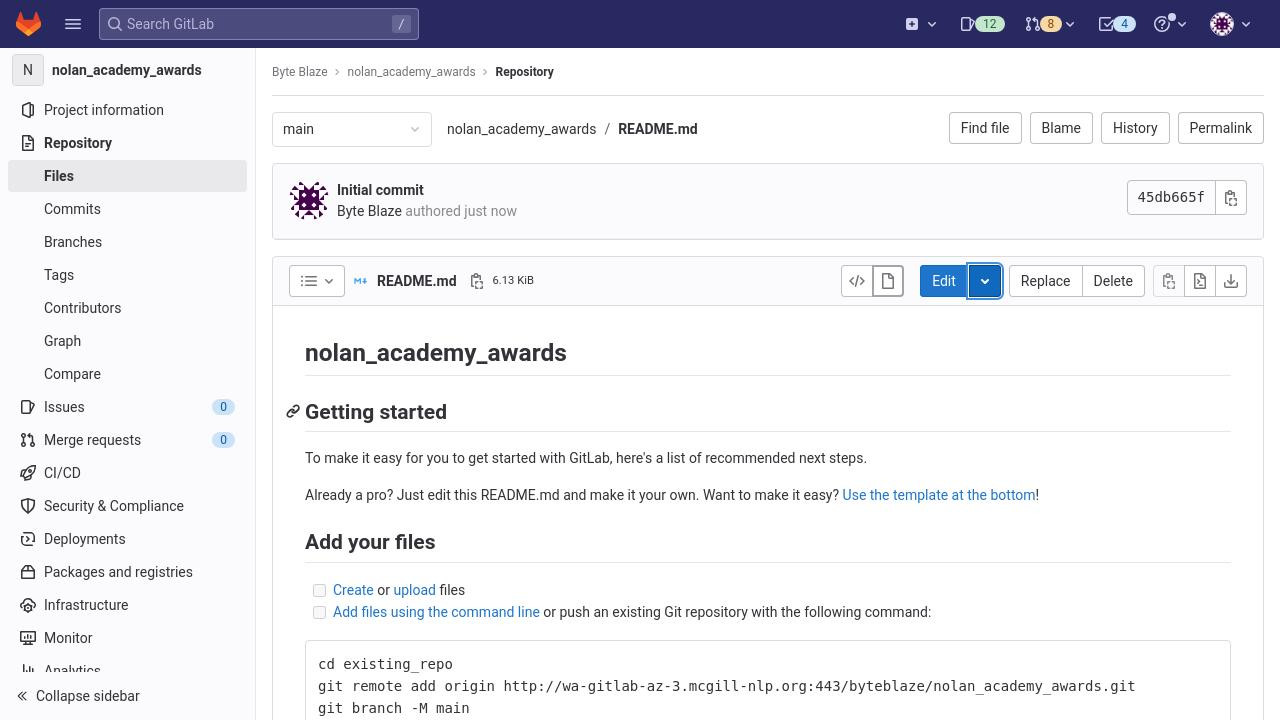Open Issues in the sidebar

[128, 407]
